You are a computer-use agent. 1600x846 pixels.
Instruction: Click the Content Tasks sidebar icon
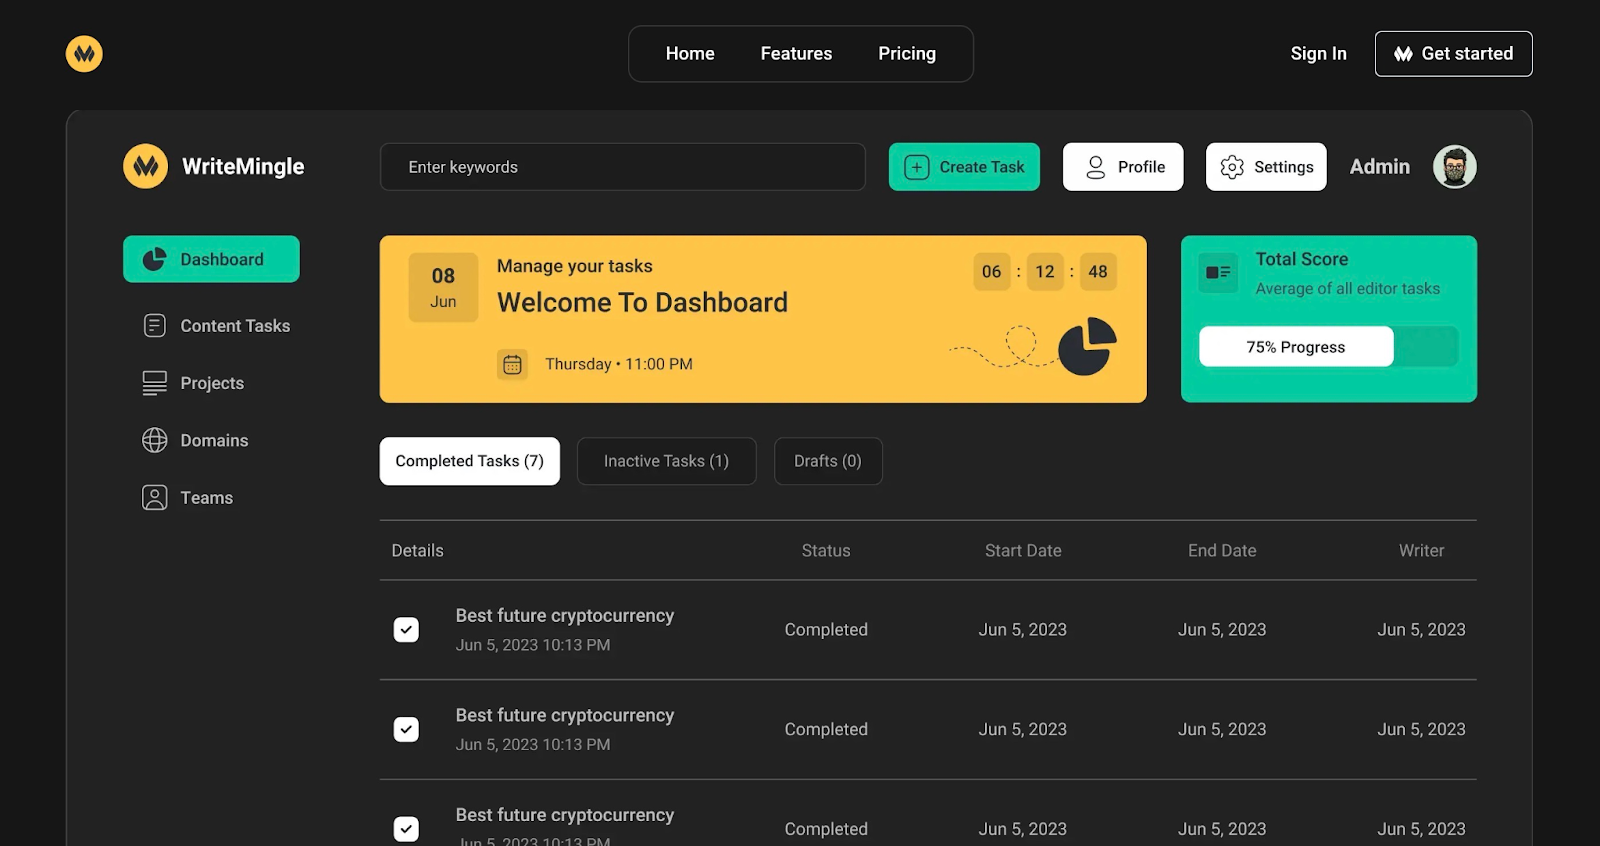click(155, 326)
